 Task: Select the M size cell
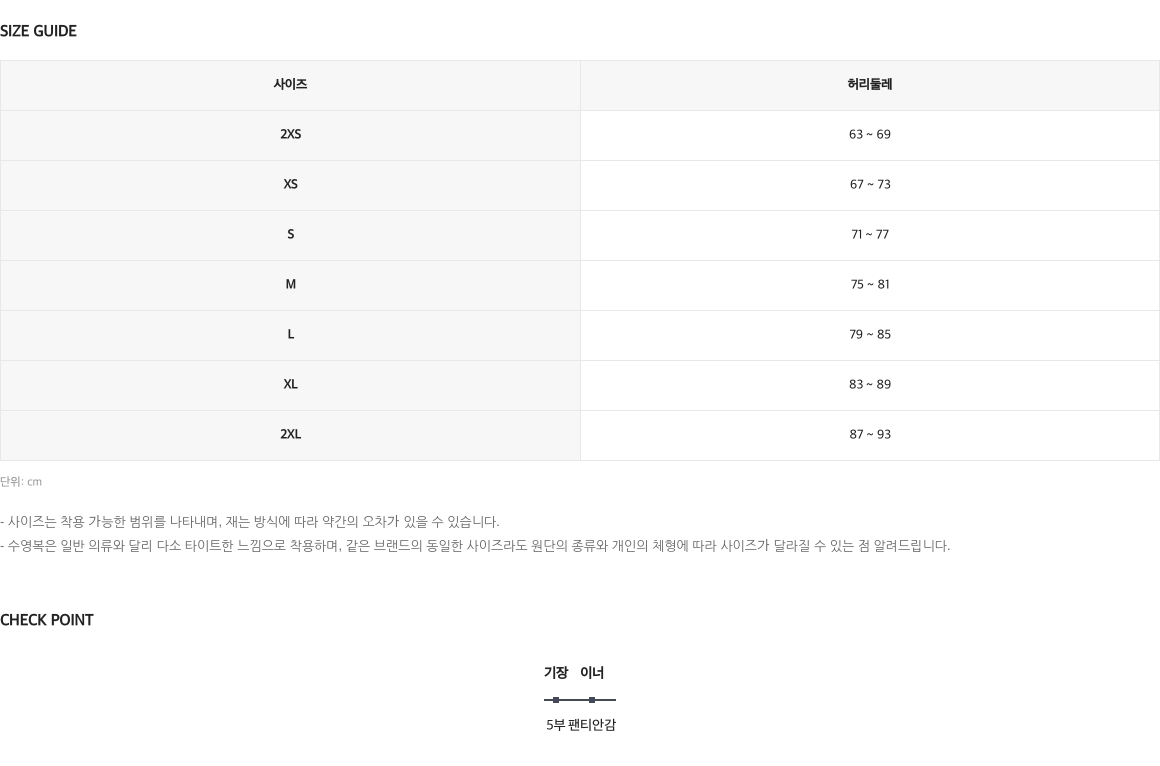coord(290,285)
